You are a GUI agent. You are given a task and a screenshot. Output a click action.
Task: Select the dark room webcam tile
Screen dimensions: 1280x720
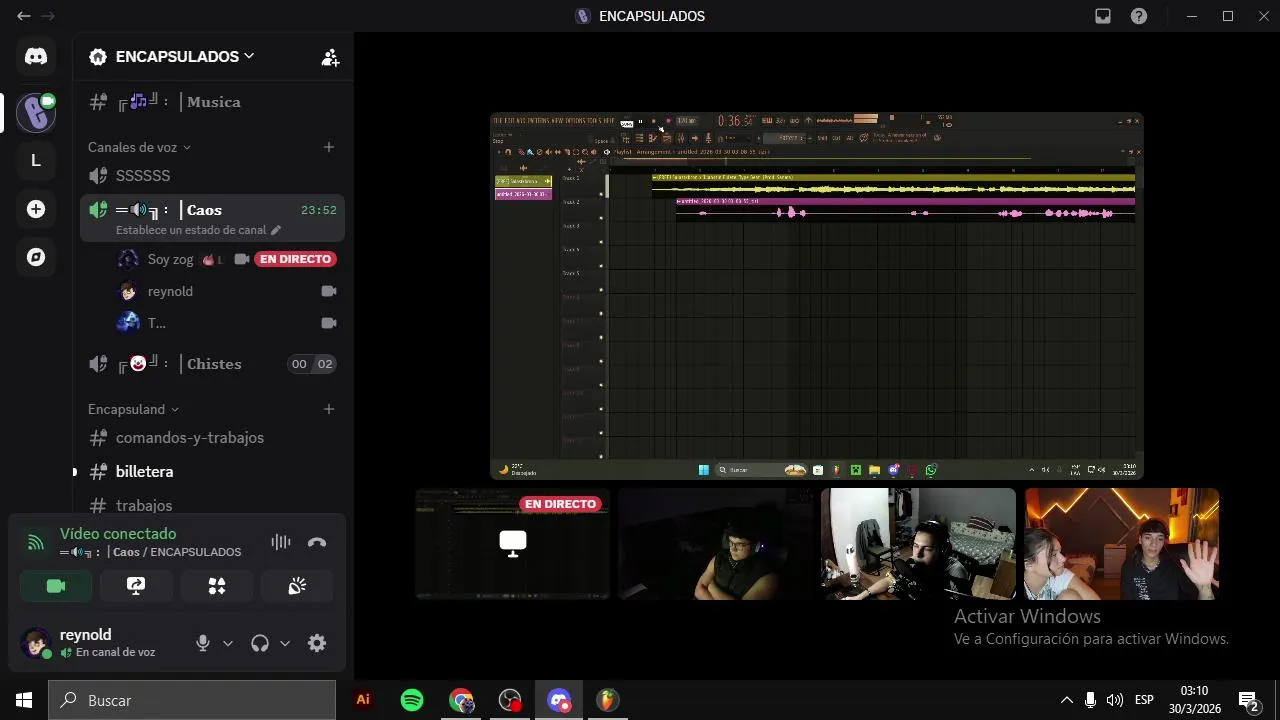click(x=715, y=544)
